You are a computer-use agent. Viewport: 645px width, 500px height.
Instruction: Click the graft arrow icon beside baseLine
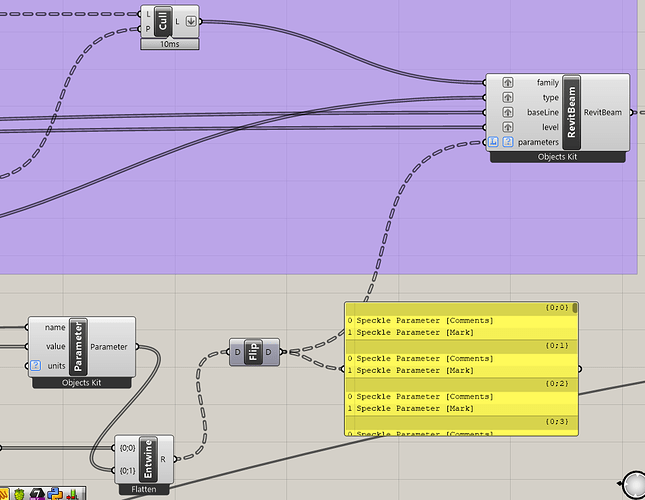click(x=508, y=112)
